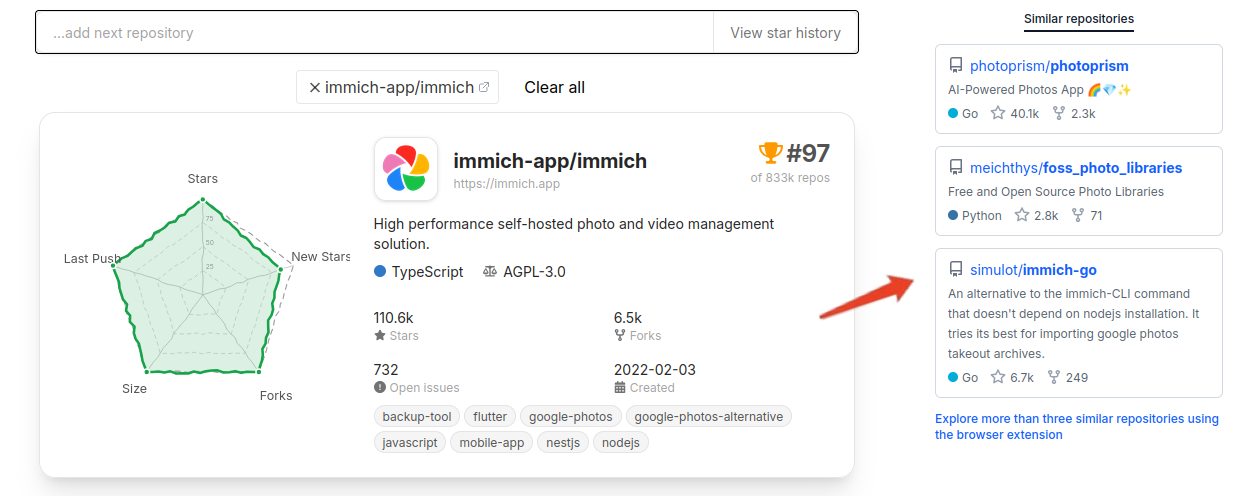Click the 'of 833k repos' text
The height and width of the screenshot is (496, 1257).
(790, 178)
